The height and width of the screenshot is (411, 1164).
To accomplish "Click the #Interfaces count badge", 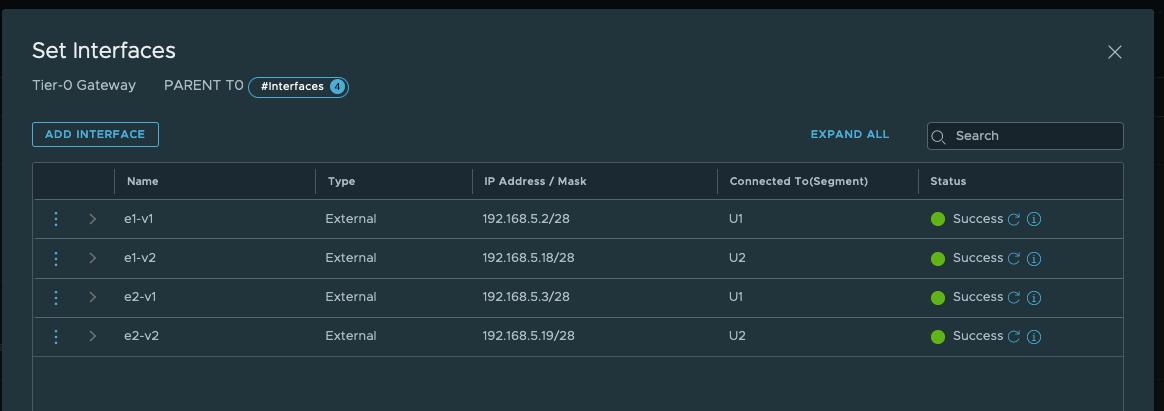I will (298, 87).
